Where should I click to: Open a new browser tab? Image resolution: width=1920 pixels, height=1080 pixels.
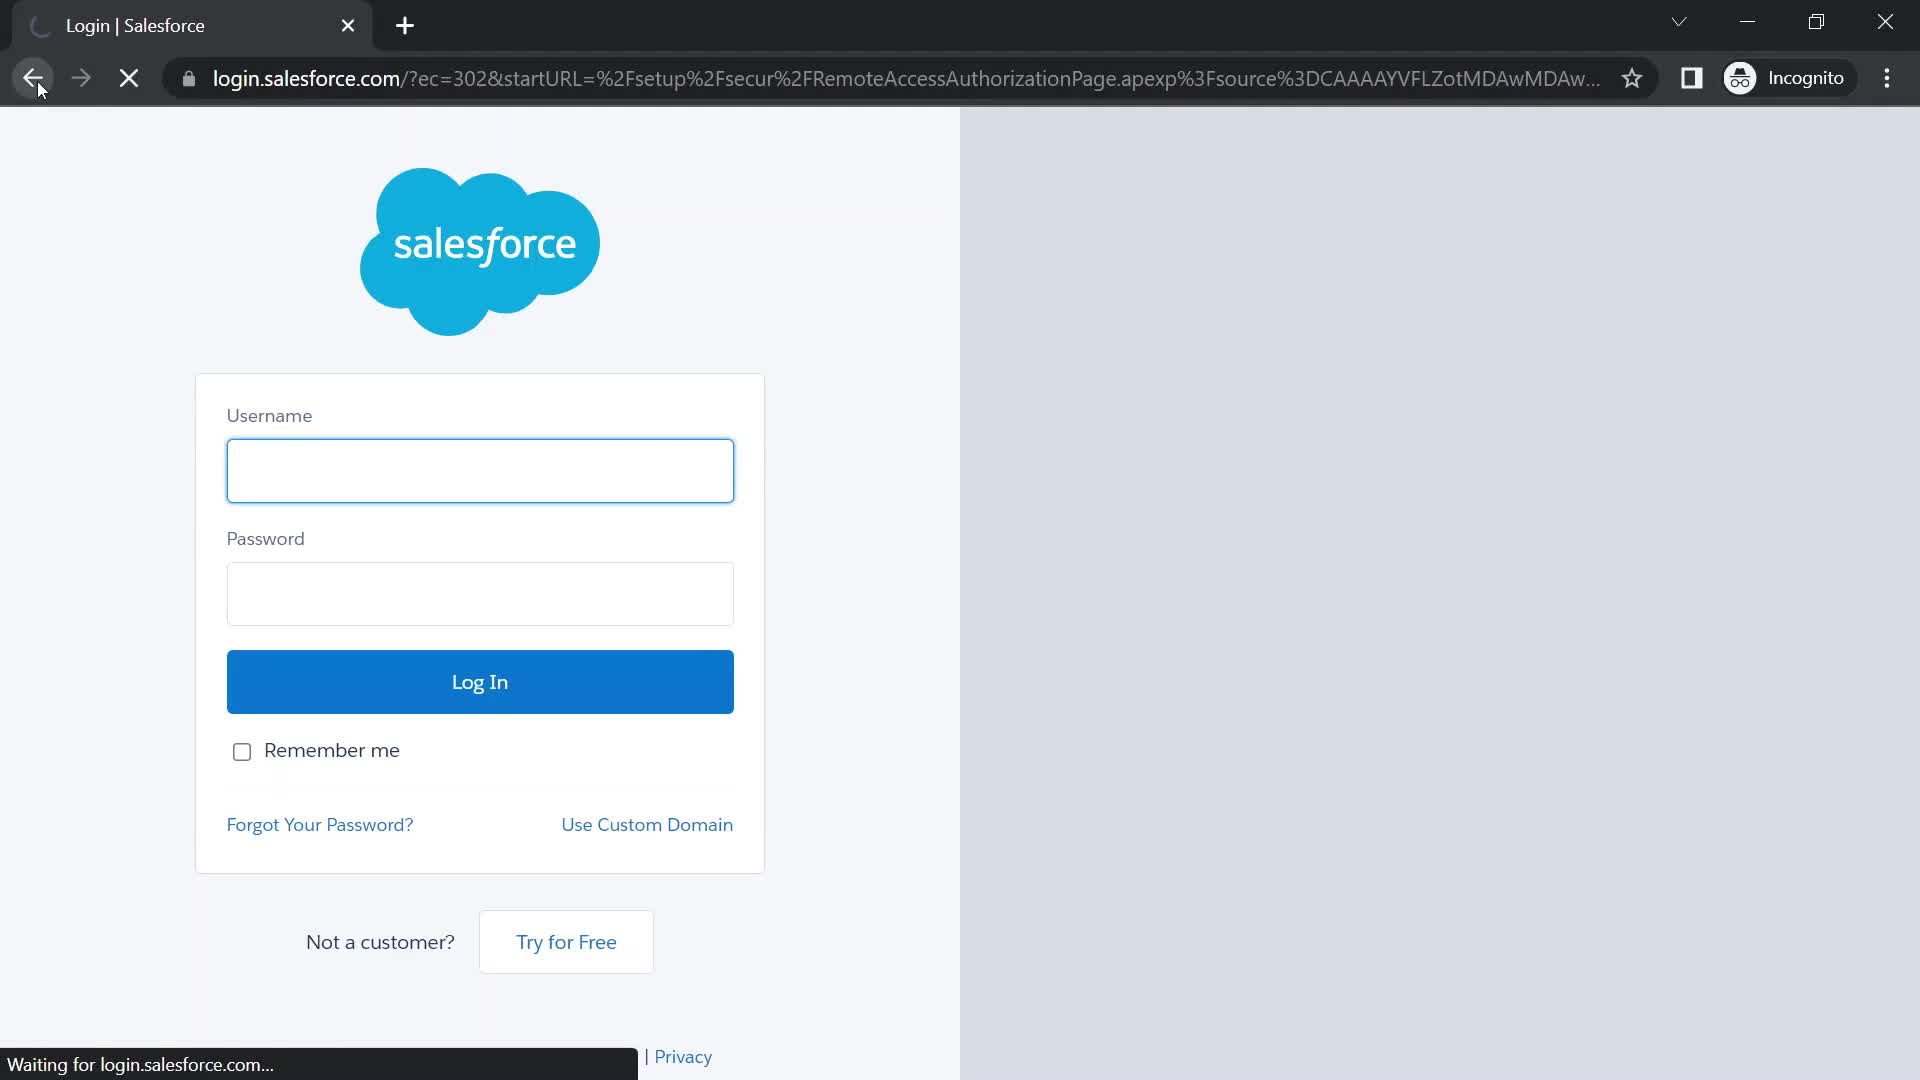point(405,26)
